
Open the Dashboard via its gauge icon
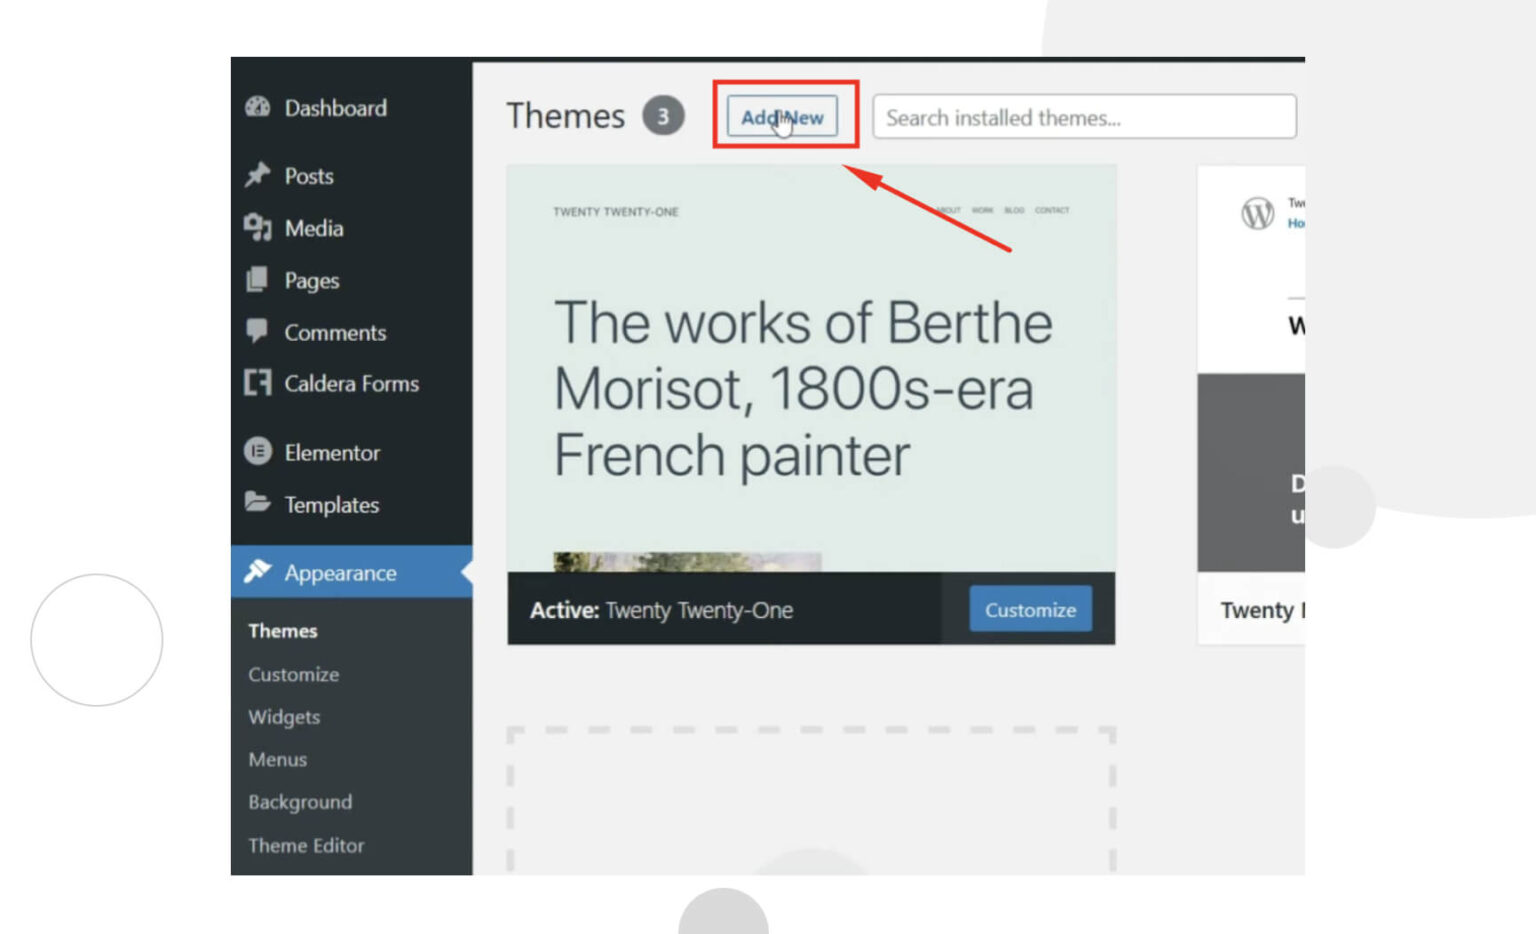point(259,108)
